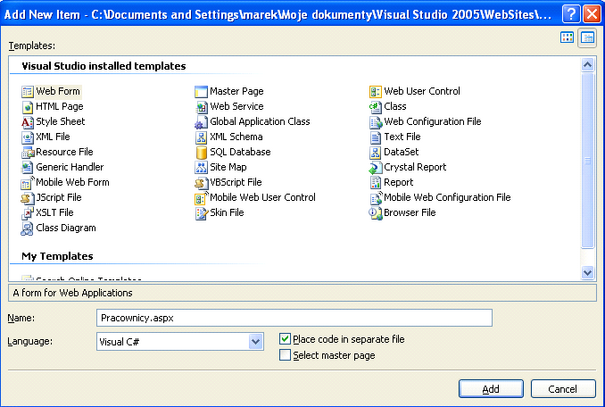Viewport: 605px width, 407px height.
Task: Pick the JScript File icon
Action: [x=27, y=198]
